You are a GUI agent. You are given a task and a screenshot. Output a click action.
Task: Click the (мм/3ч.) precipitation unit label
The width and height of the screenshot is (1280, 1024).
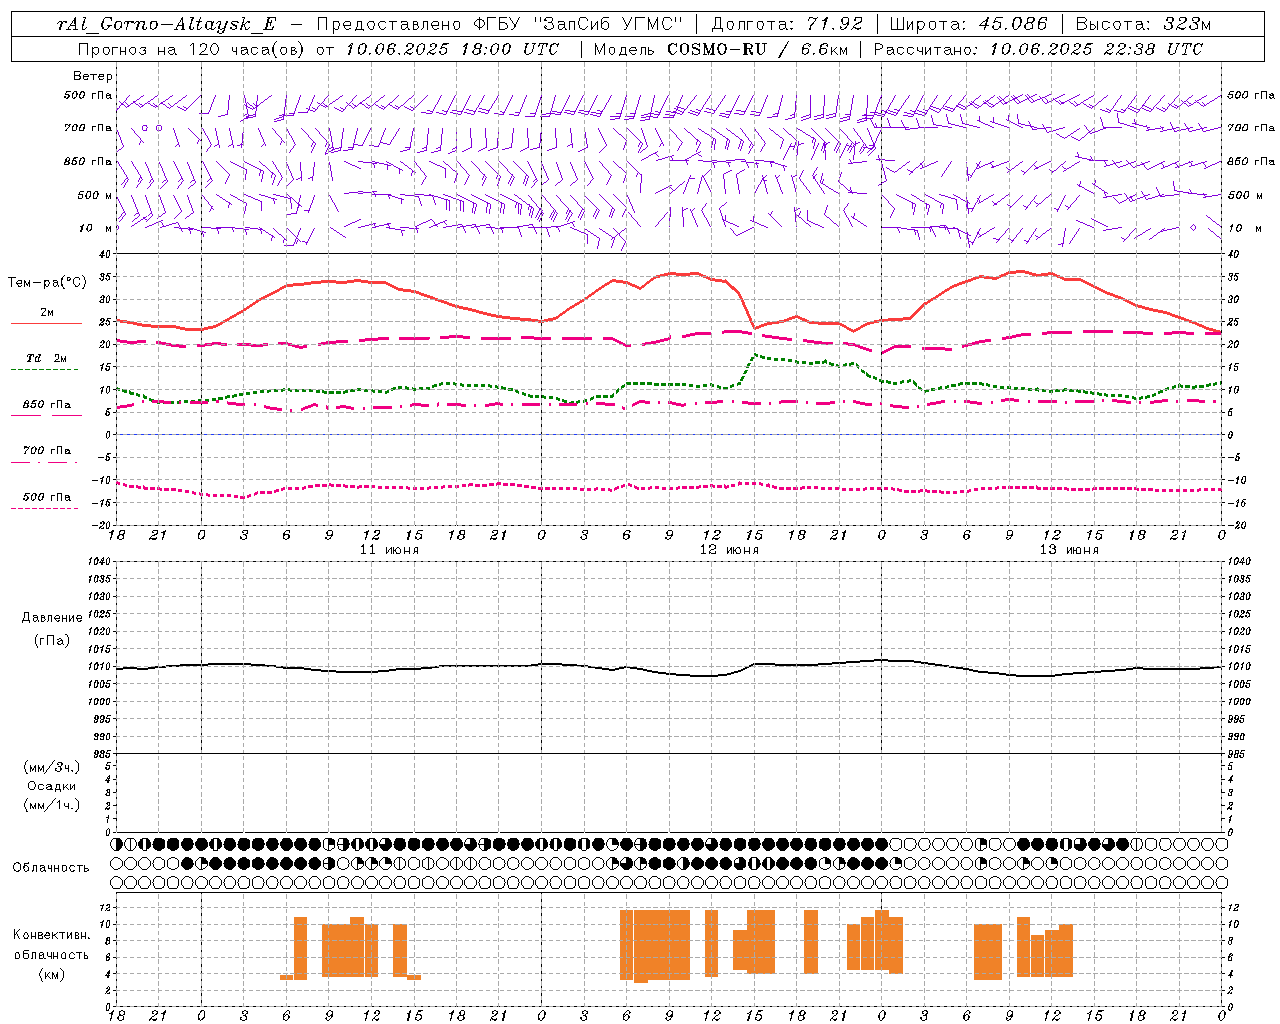coord(52,767)
